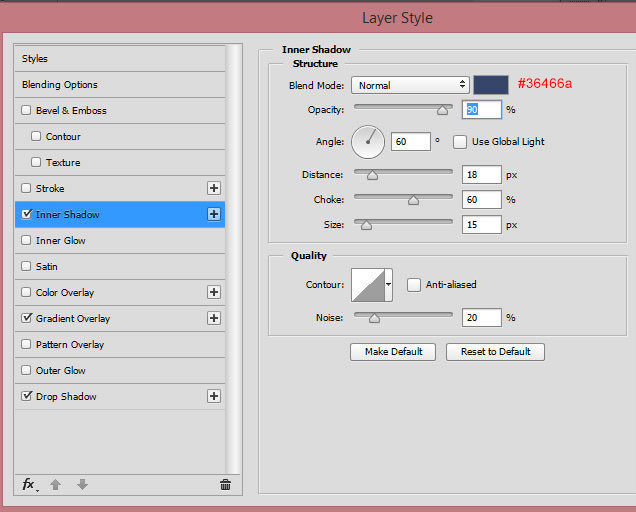Enable the Anti-aliased checkbox
This screenshot has height=512, width=636.
[414, 285]
